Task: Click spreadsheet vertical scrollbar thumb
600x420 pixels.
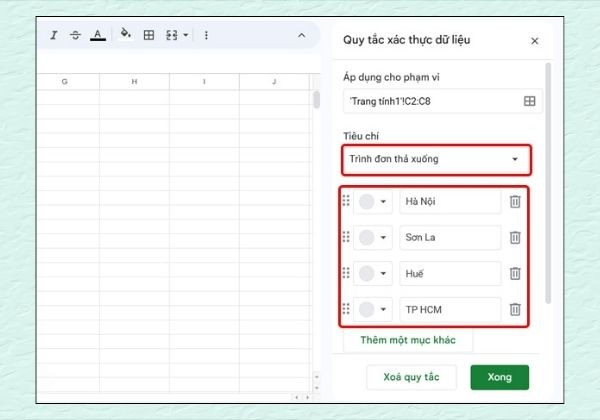Action: (316, 99)
